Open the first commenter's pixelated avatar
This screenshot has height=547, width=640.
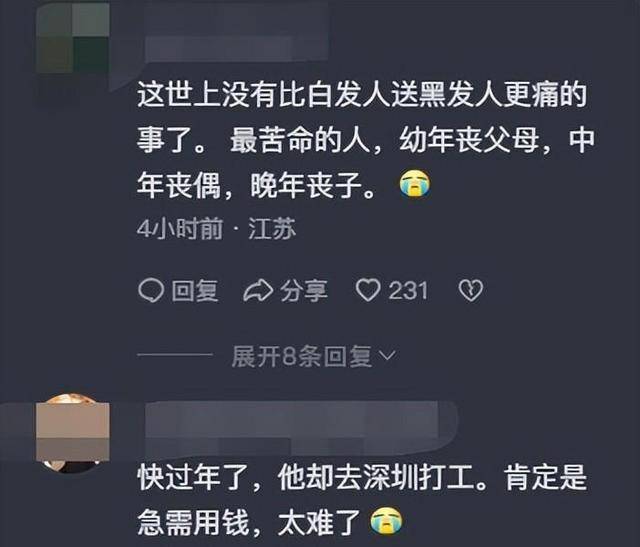pos(73,38)
